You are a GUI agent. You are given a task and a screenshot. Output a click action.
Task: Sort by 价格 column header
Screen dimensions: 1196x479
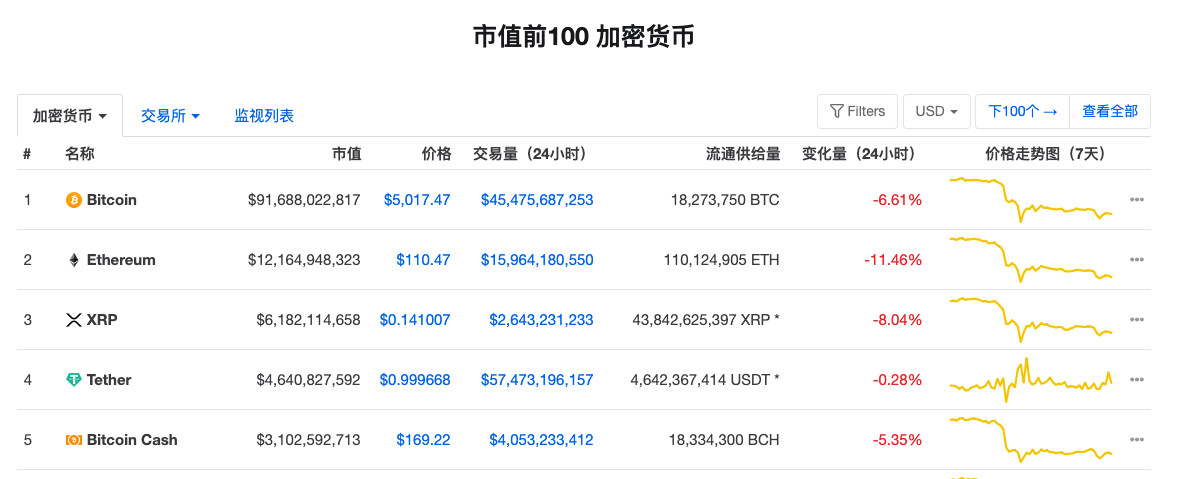point(436,154)
